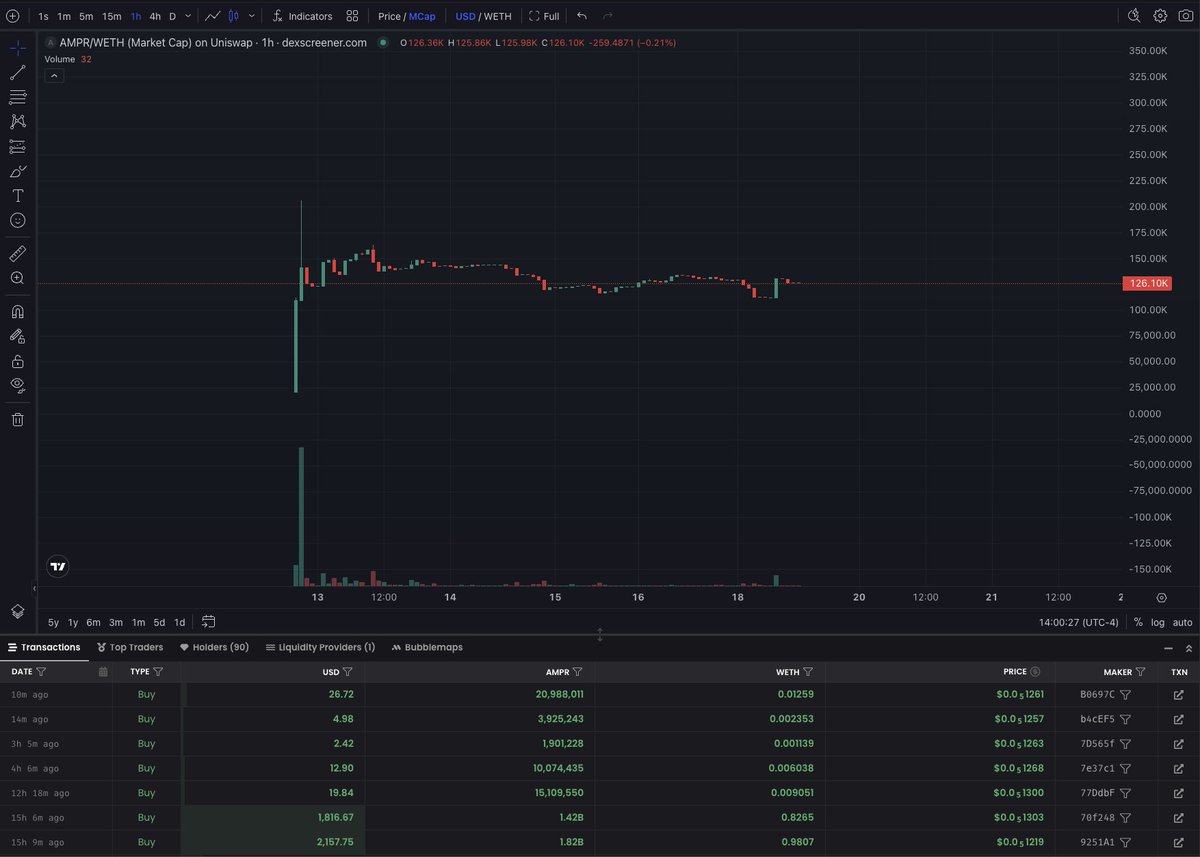Select the crosshair cursor tool

click(17, 48)
